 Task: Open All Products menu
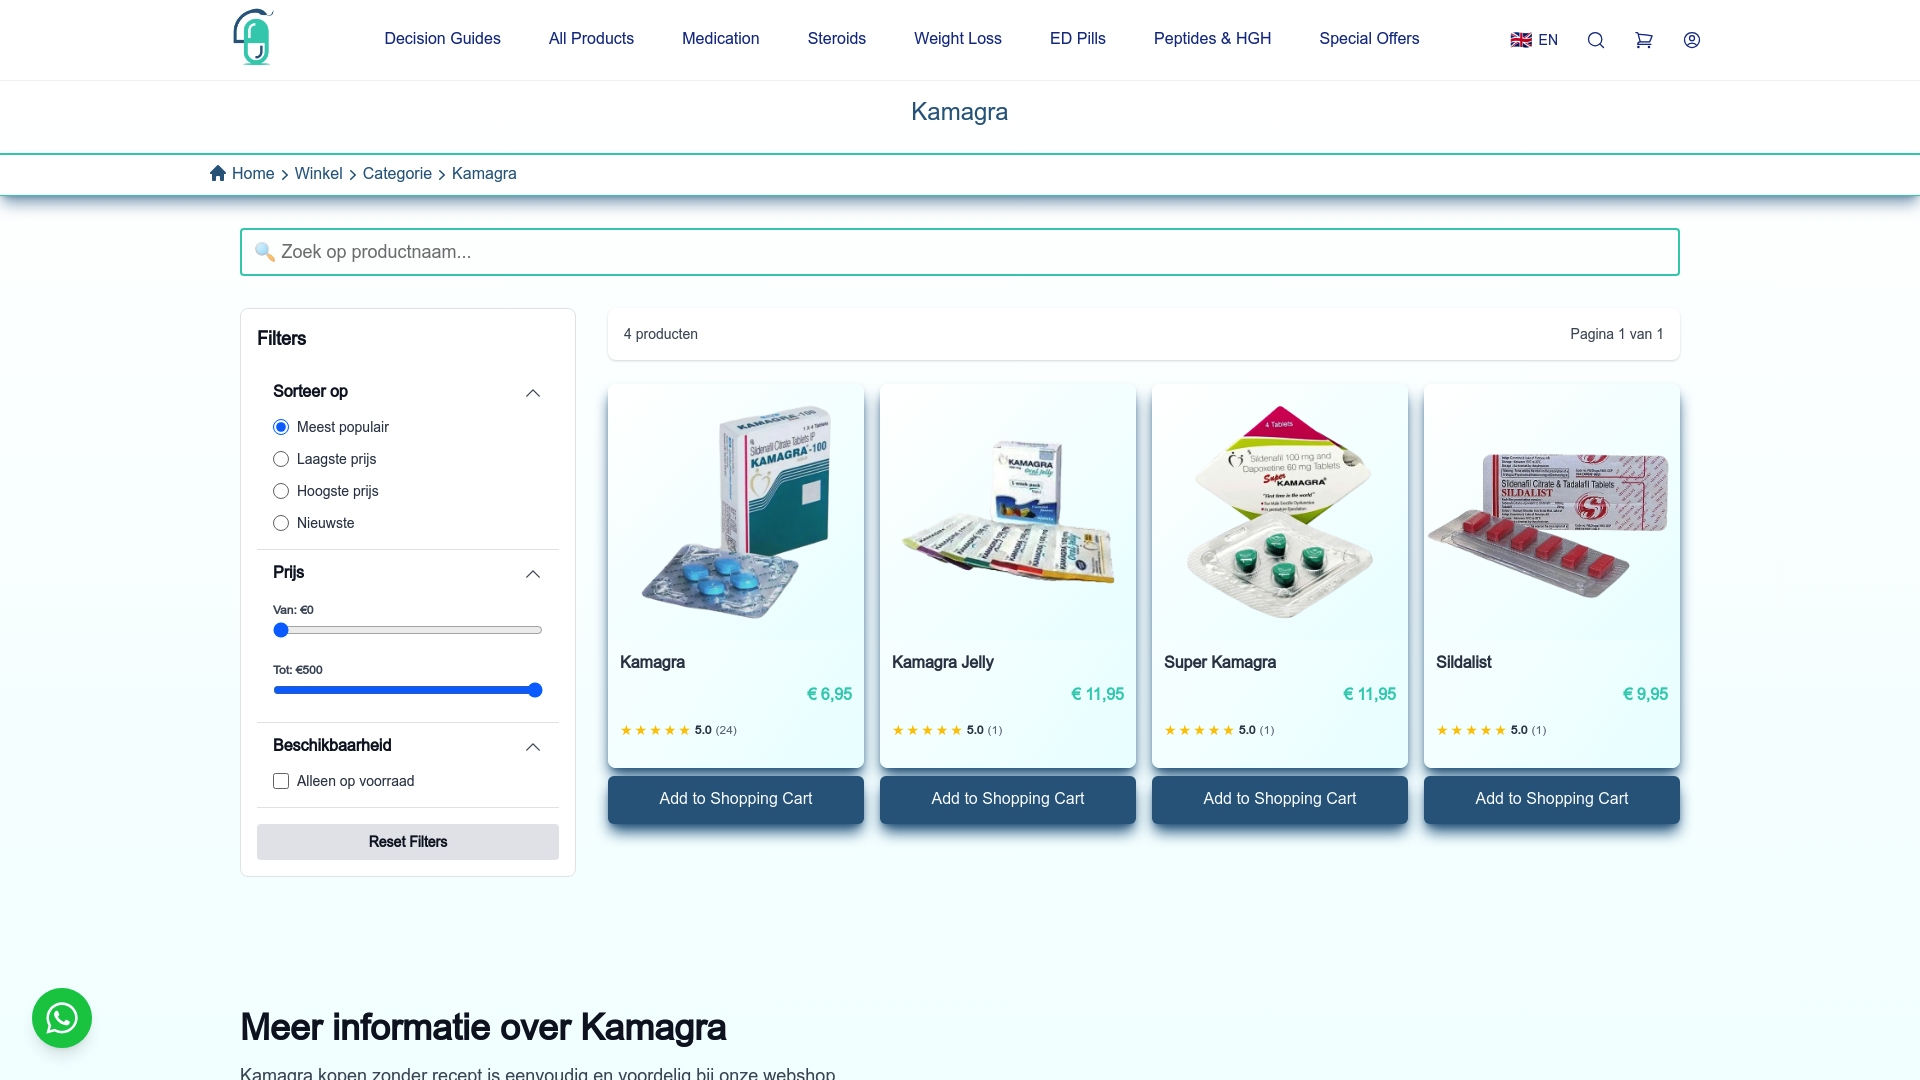591,38
